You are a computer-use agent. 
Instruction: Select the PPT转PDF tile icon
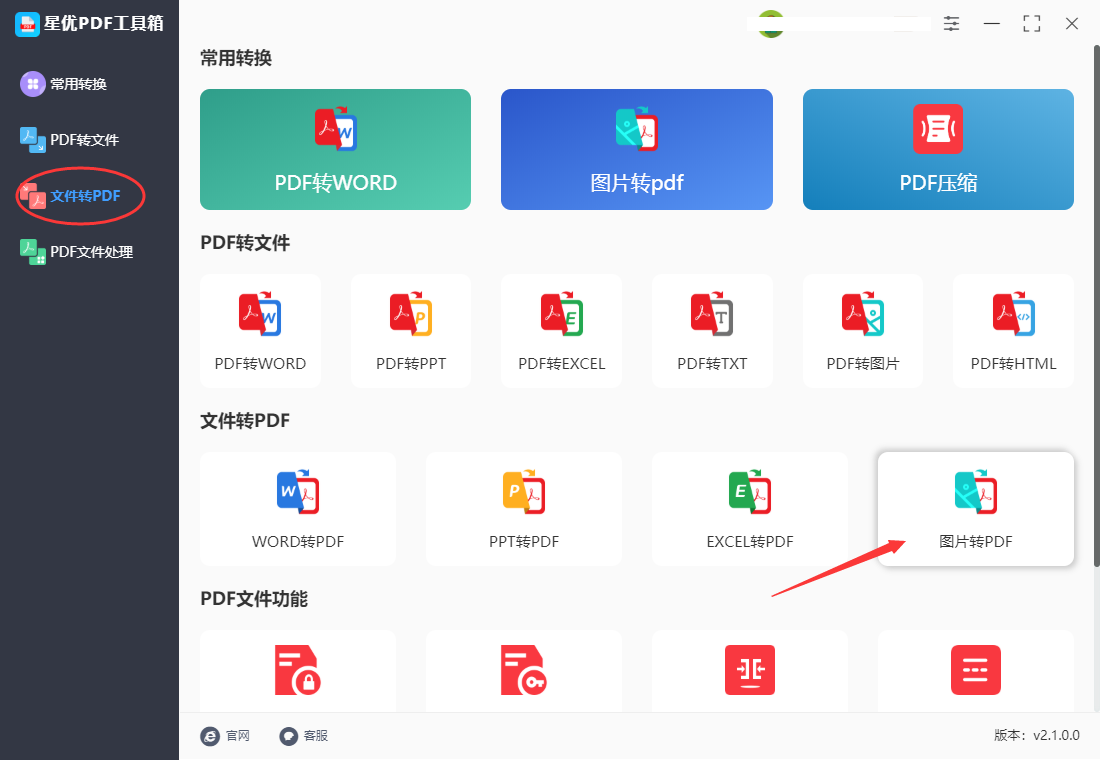pyautogui.click(x=524, y=492)
